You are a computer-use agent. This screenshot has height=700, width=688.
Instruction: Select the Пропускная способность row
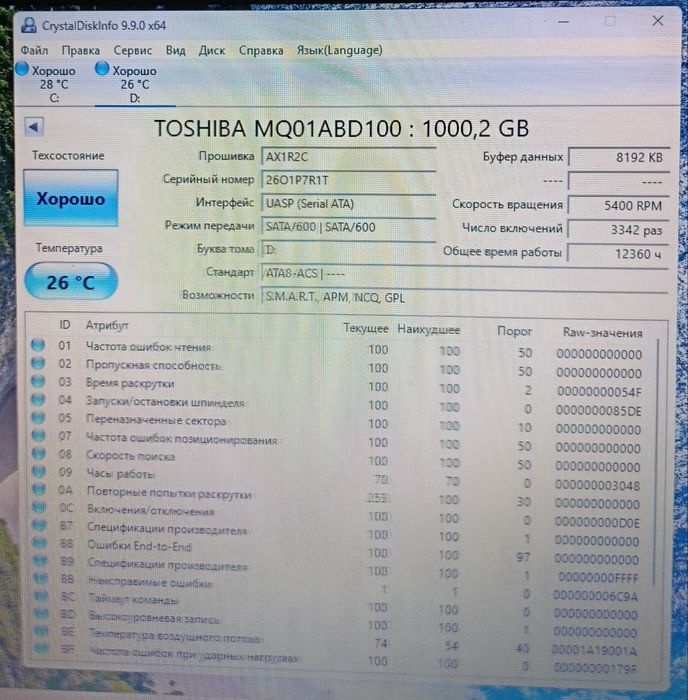pos(339,367)
